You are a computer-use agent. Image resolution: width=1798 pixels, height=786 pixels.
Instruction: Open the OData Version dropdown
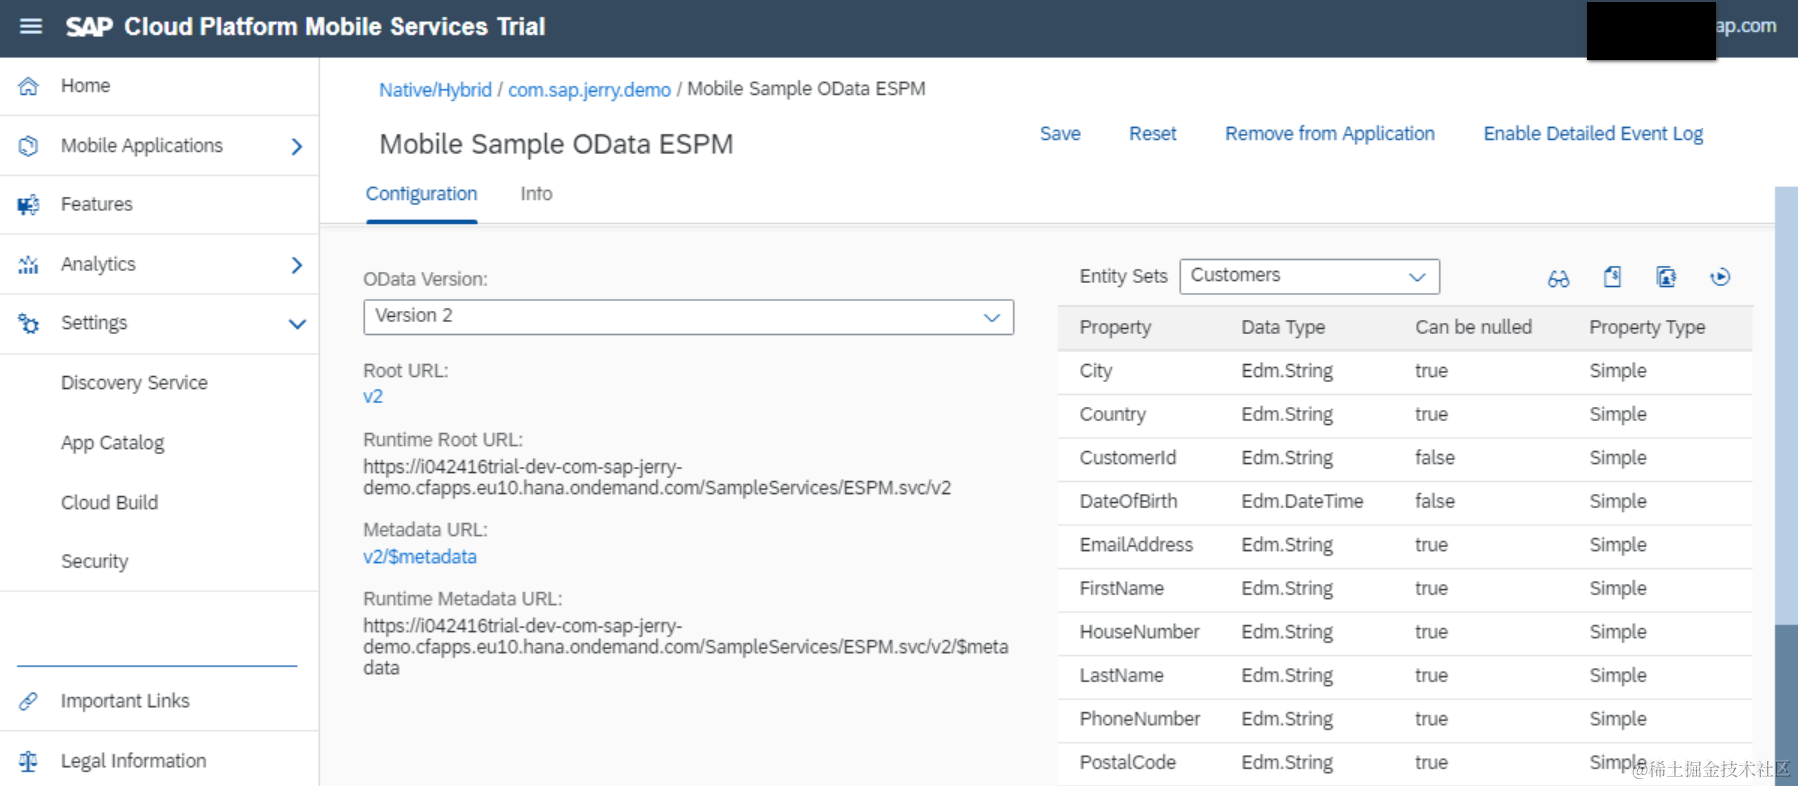pyautogui.click(x=688, y=317)
